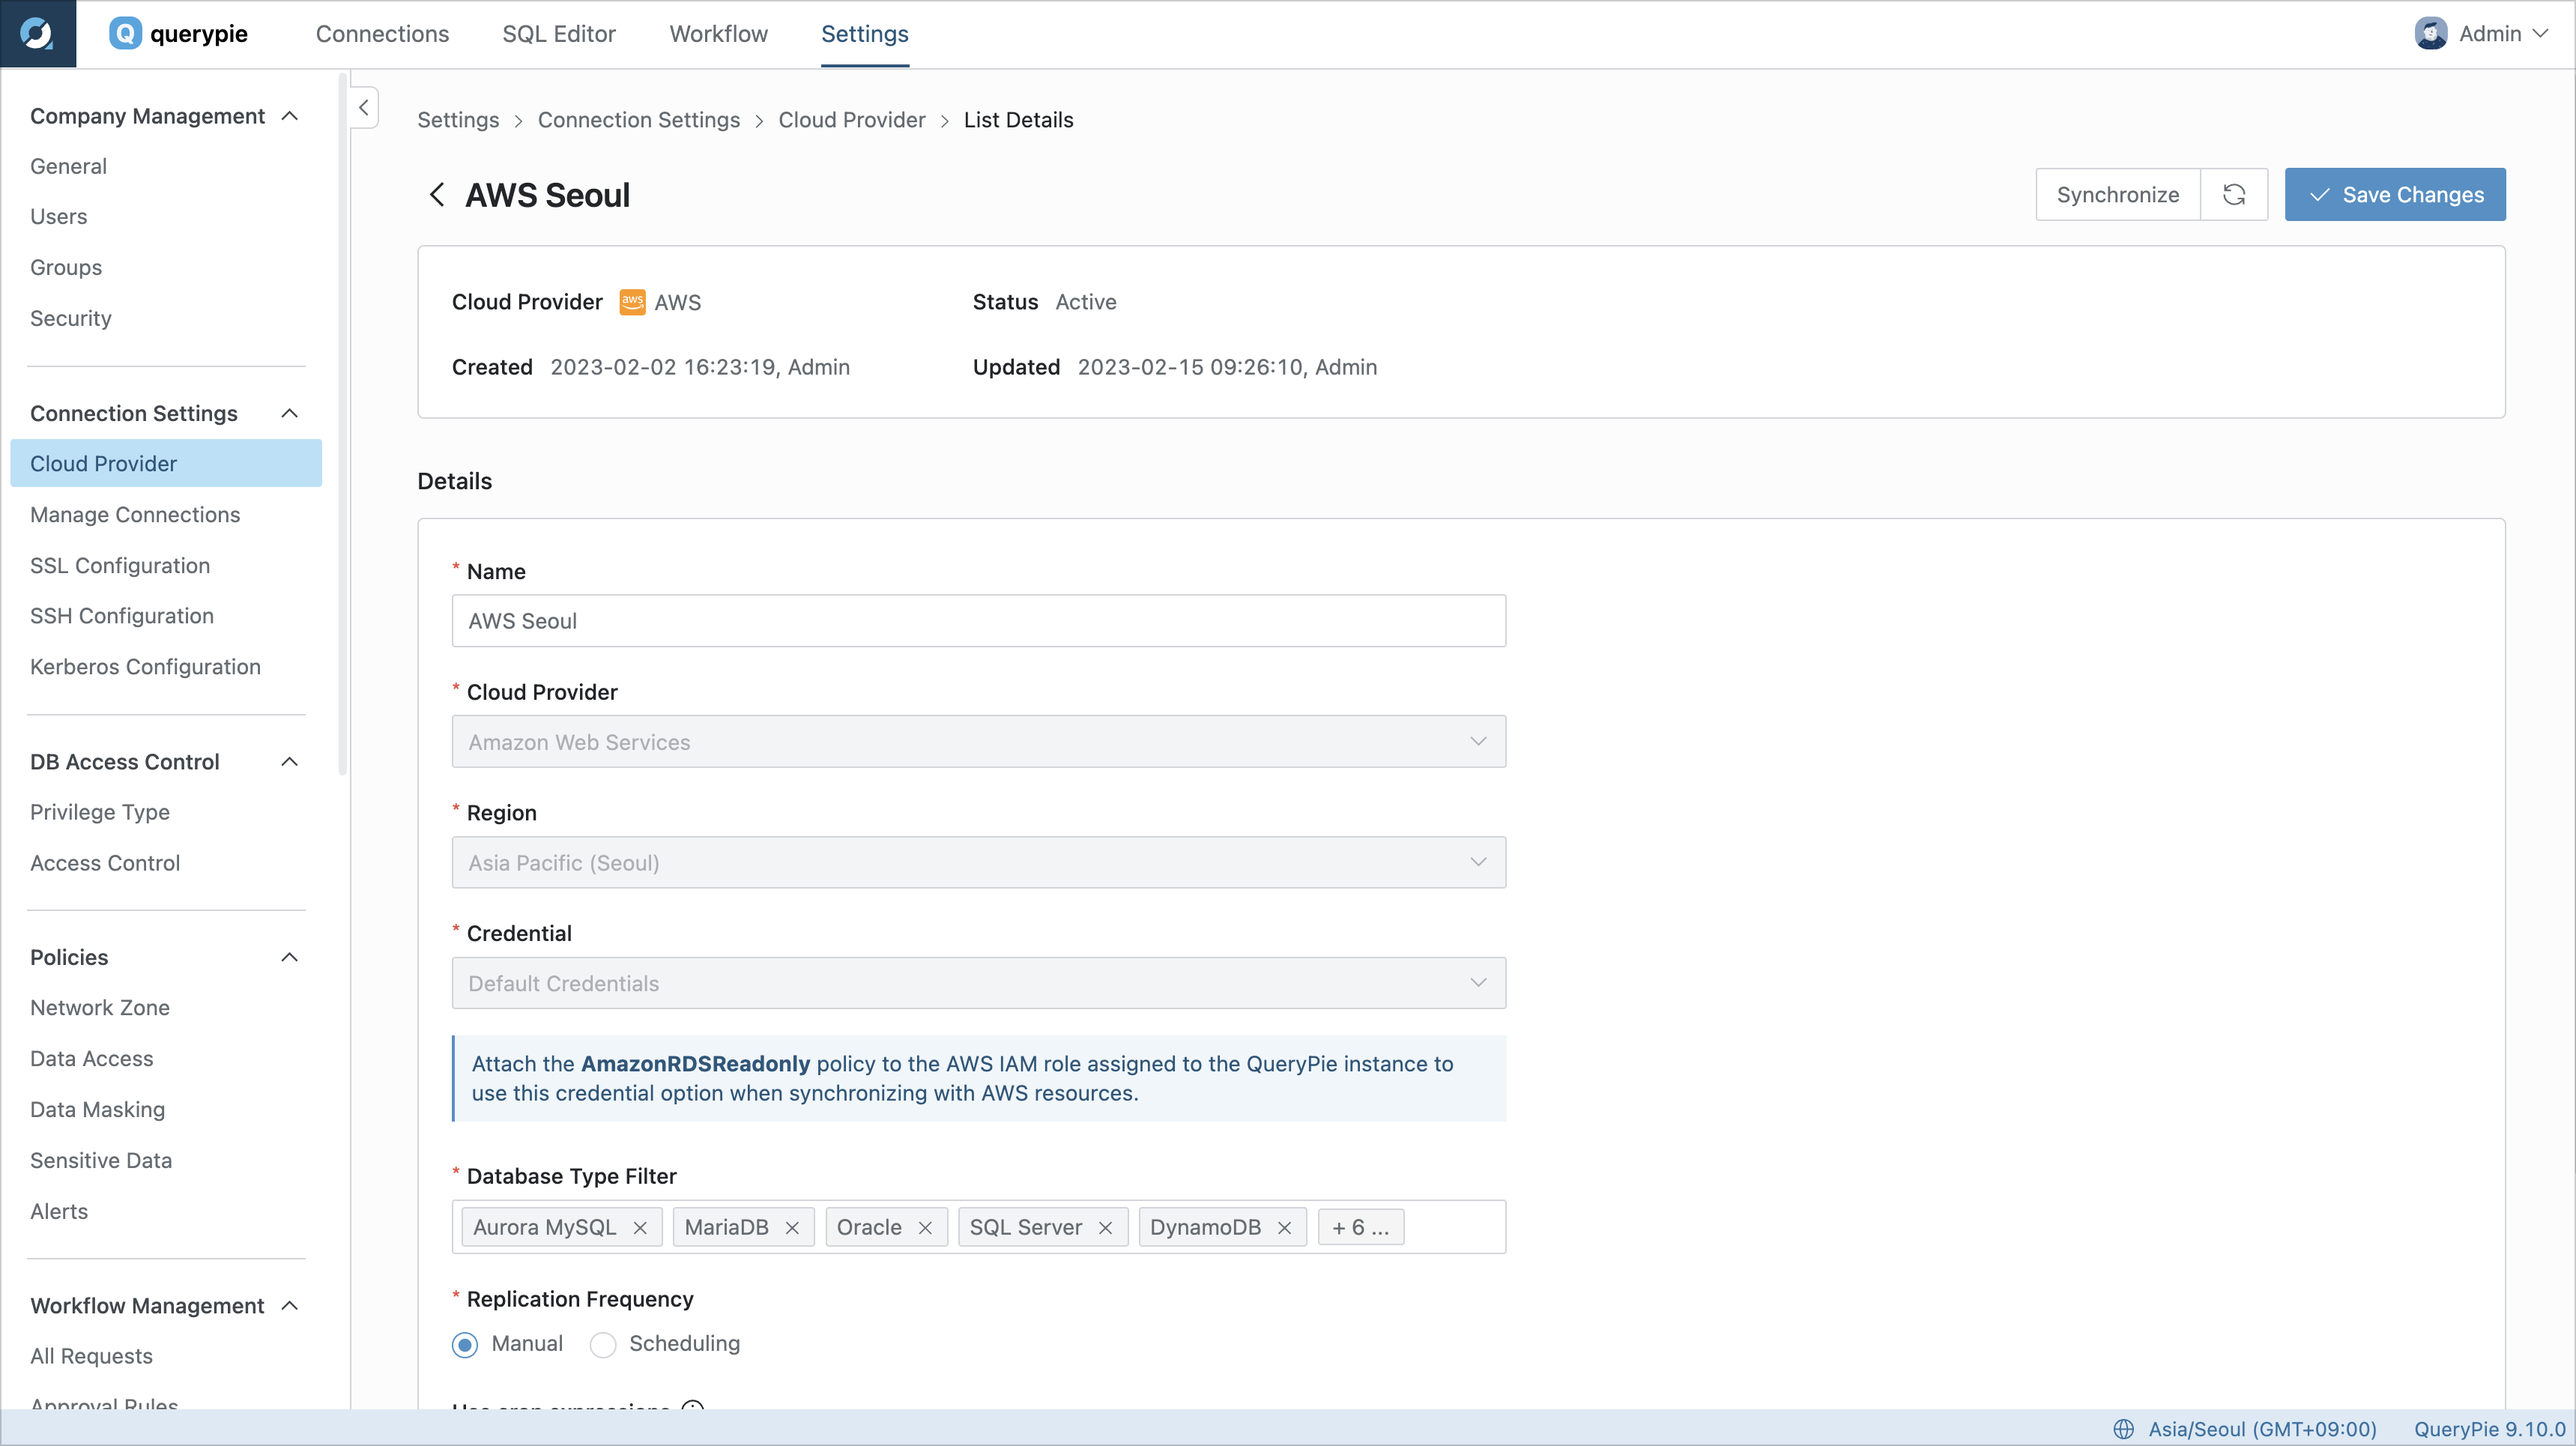Click the globe timezone icon in the status bar
The image size is (2576, 1446).
click(x=2123, y=1429)
